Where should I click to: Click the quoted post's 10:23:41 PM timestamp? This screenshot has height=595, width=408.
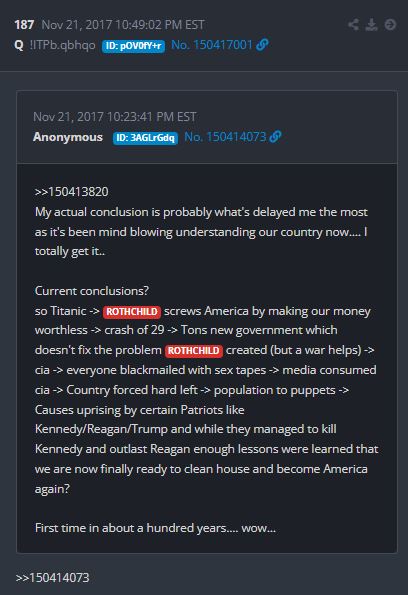tap(115, 116)
